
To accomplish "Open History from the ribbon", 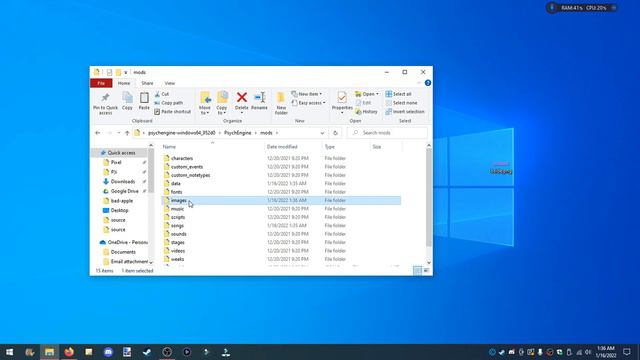I will point(367,111).
